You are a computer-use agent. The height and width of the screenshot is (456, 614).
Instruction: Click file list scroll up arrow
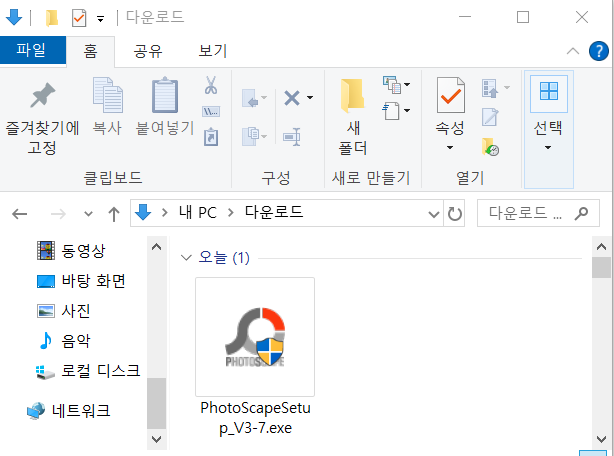[601, 247]
